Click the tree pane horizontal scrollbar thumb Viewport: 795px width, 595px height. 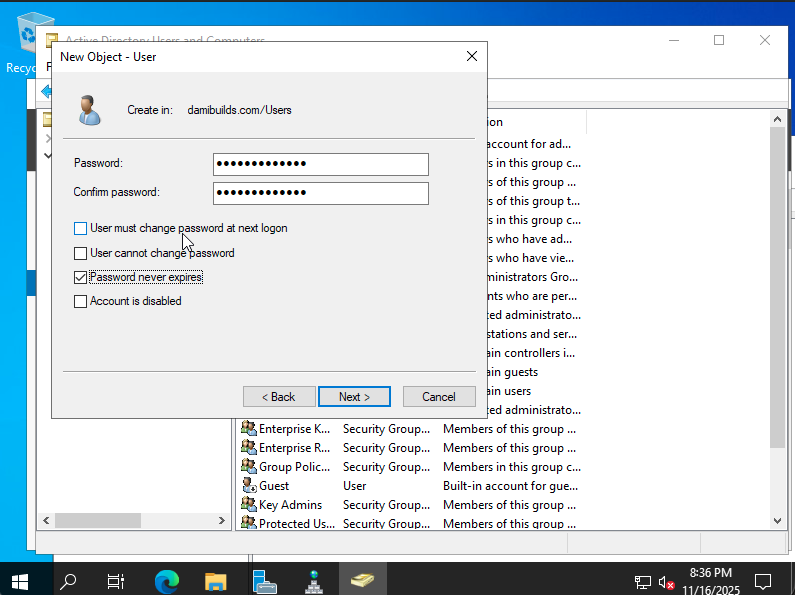coord(98,520)
